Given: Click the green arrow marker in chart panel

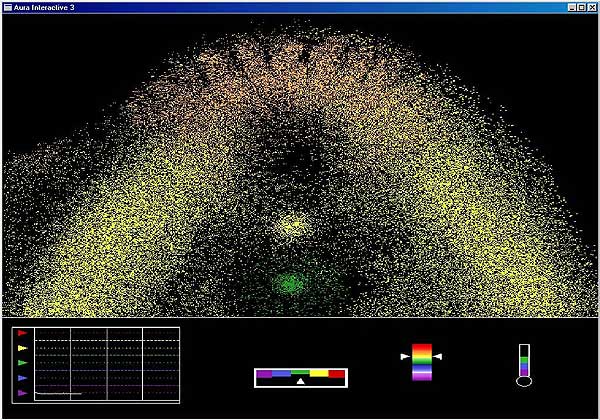Looking at the screenshot, I should [22, 363].
